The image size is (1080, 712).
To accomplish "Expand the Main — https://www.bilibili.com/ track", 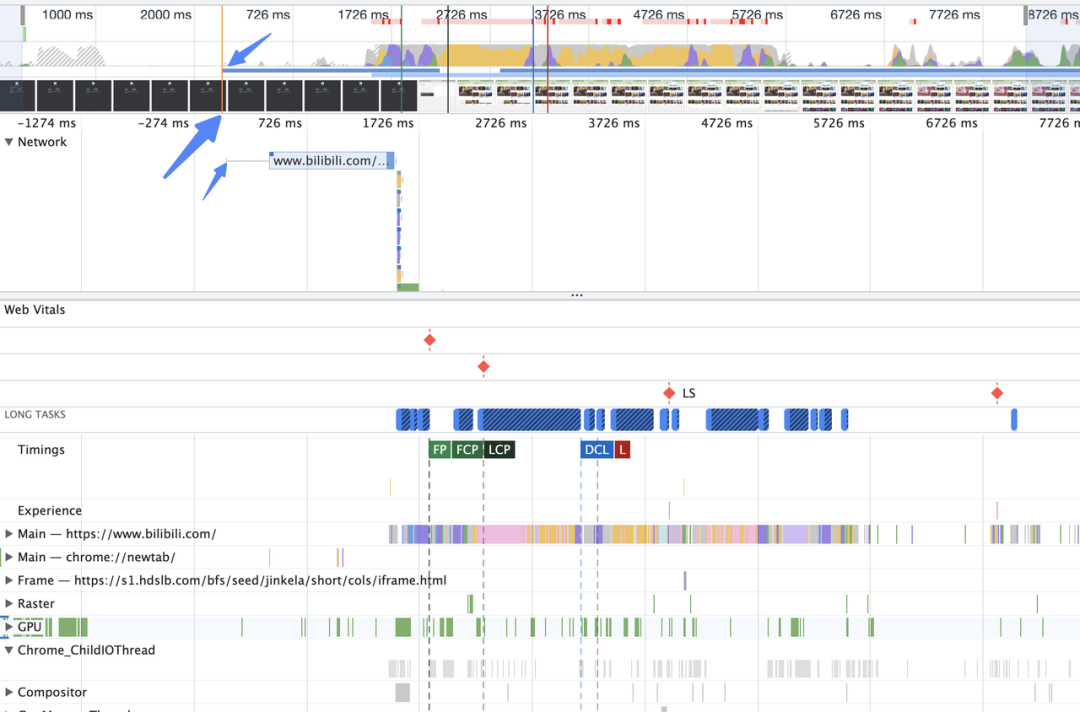I will (9, 533).
